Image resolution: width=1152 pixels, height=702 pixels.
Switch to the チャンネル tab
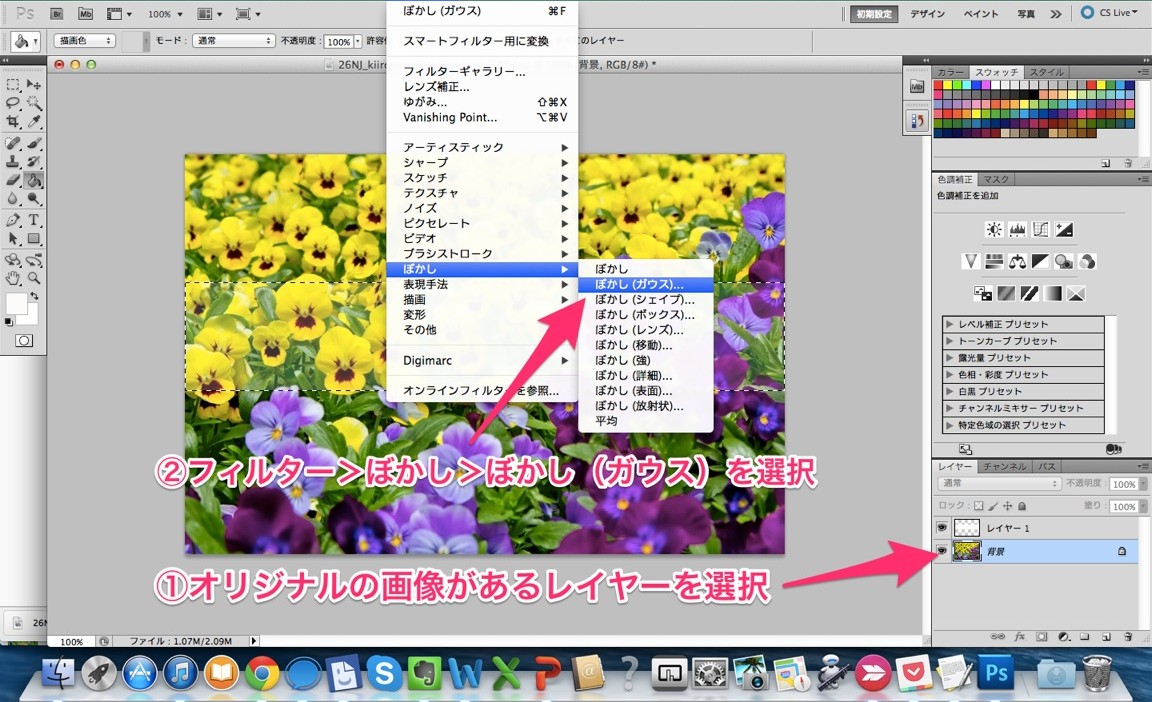coord(1005,467)
